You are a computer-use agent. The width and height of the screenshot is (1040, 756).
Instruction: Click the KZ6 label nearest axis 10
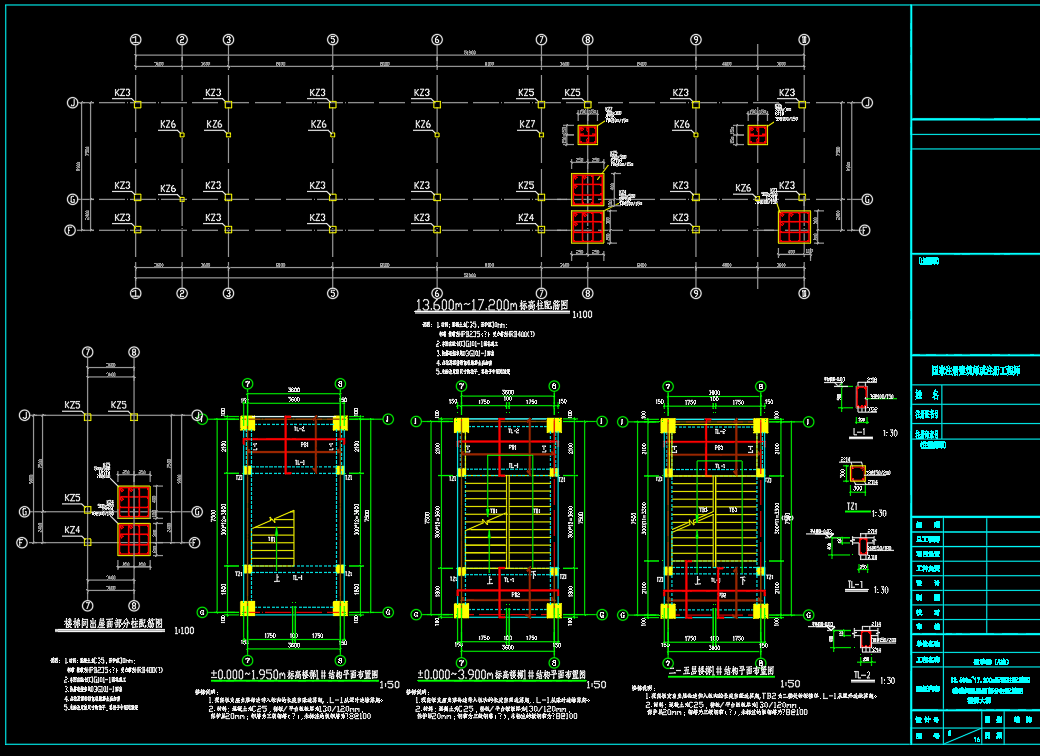point(743,188)
